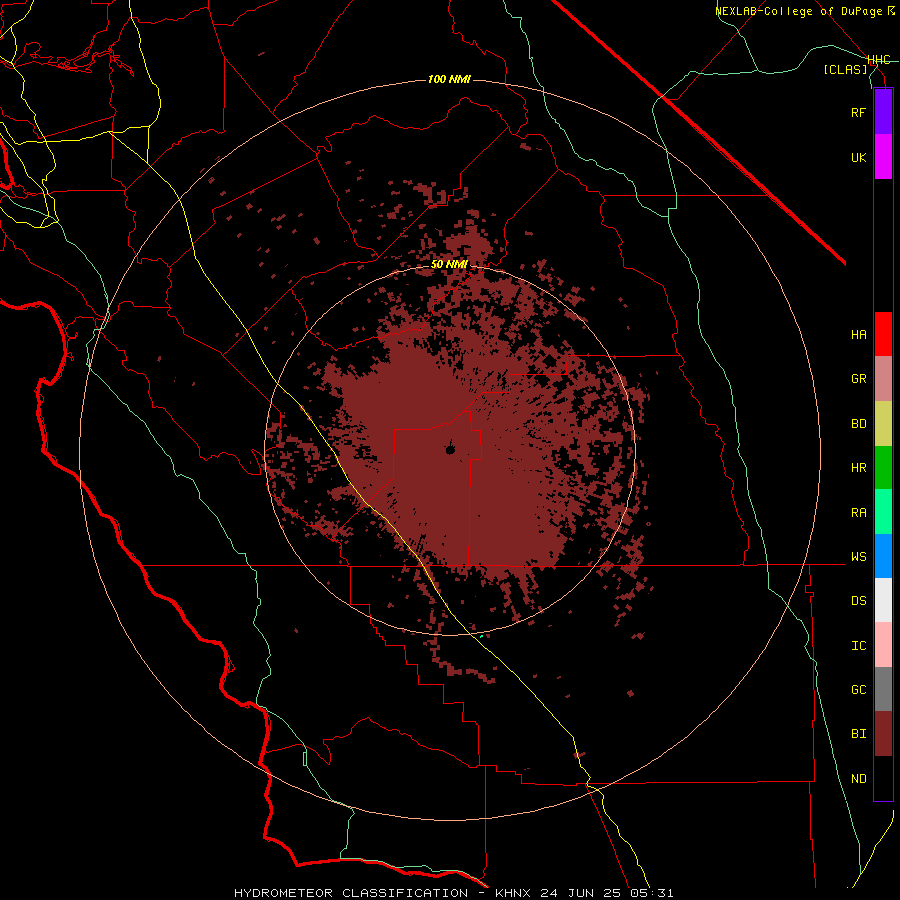Screen dimensions: 900x900
Task: Click the IC legend label
Action: click(x=858, y=646)
